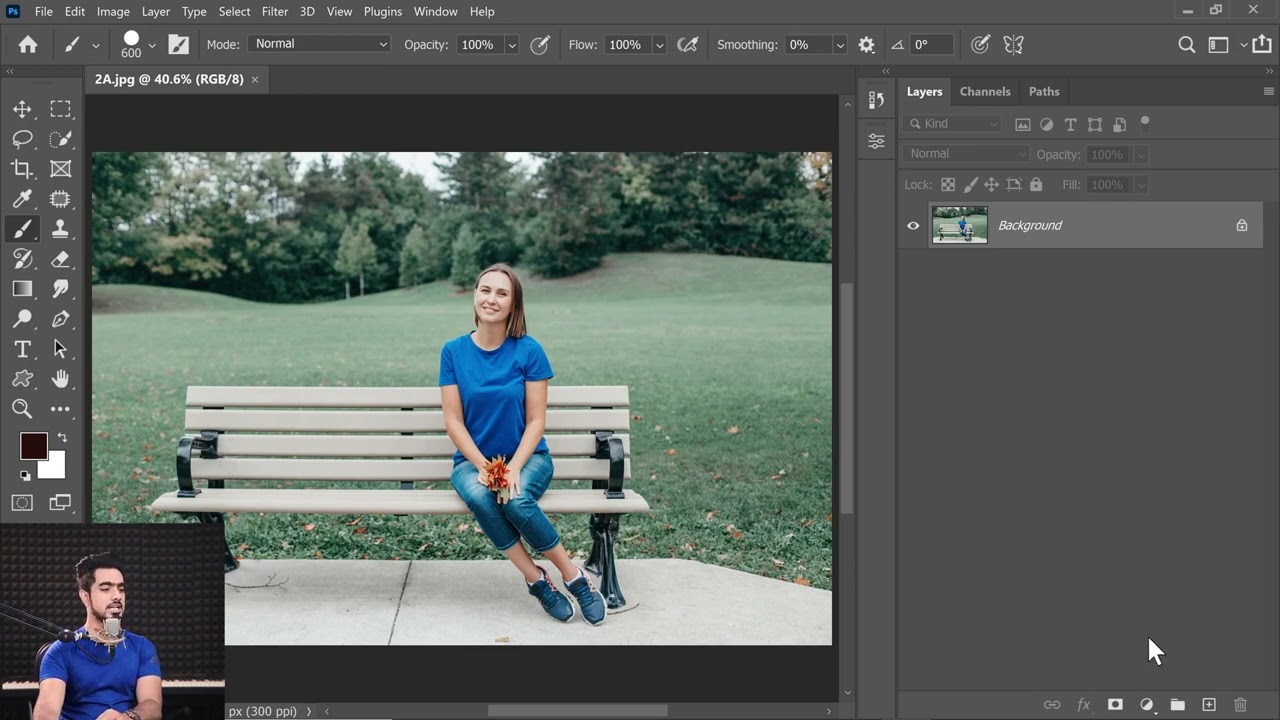Select the Crop tool
Image resolution: width=1280 pixels, height=720 pixels.
click(x=22, y=169)
